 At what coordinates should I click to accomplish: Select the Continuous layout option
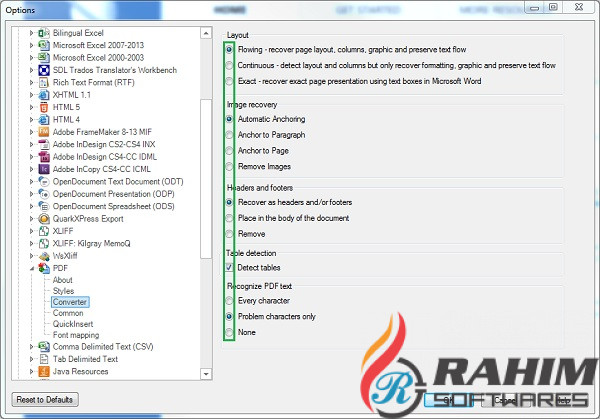pos(229,65)
